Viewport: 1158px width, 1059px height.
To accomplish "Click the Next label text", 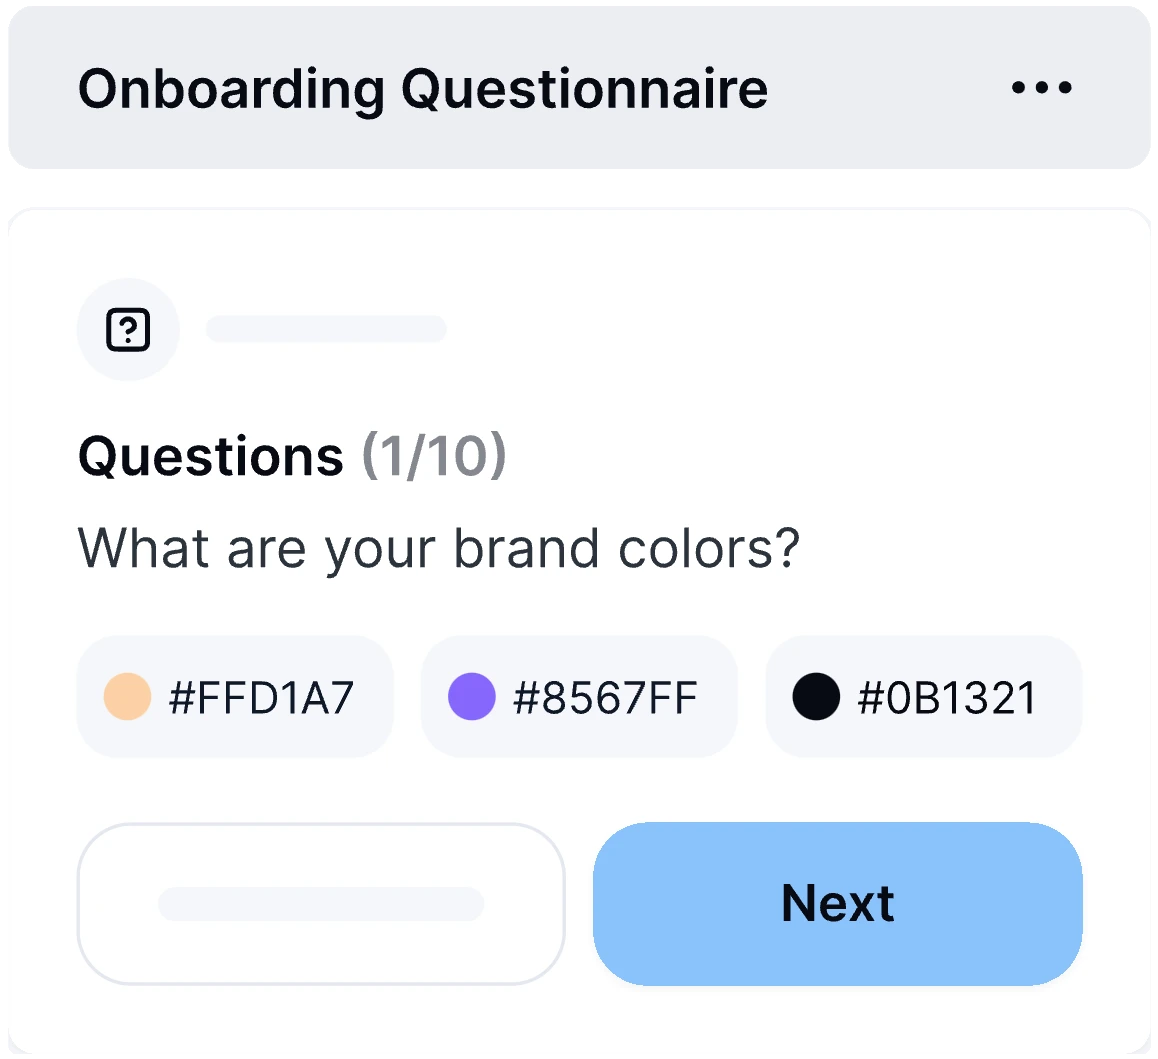I will point(838,903).
